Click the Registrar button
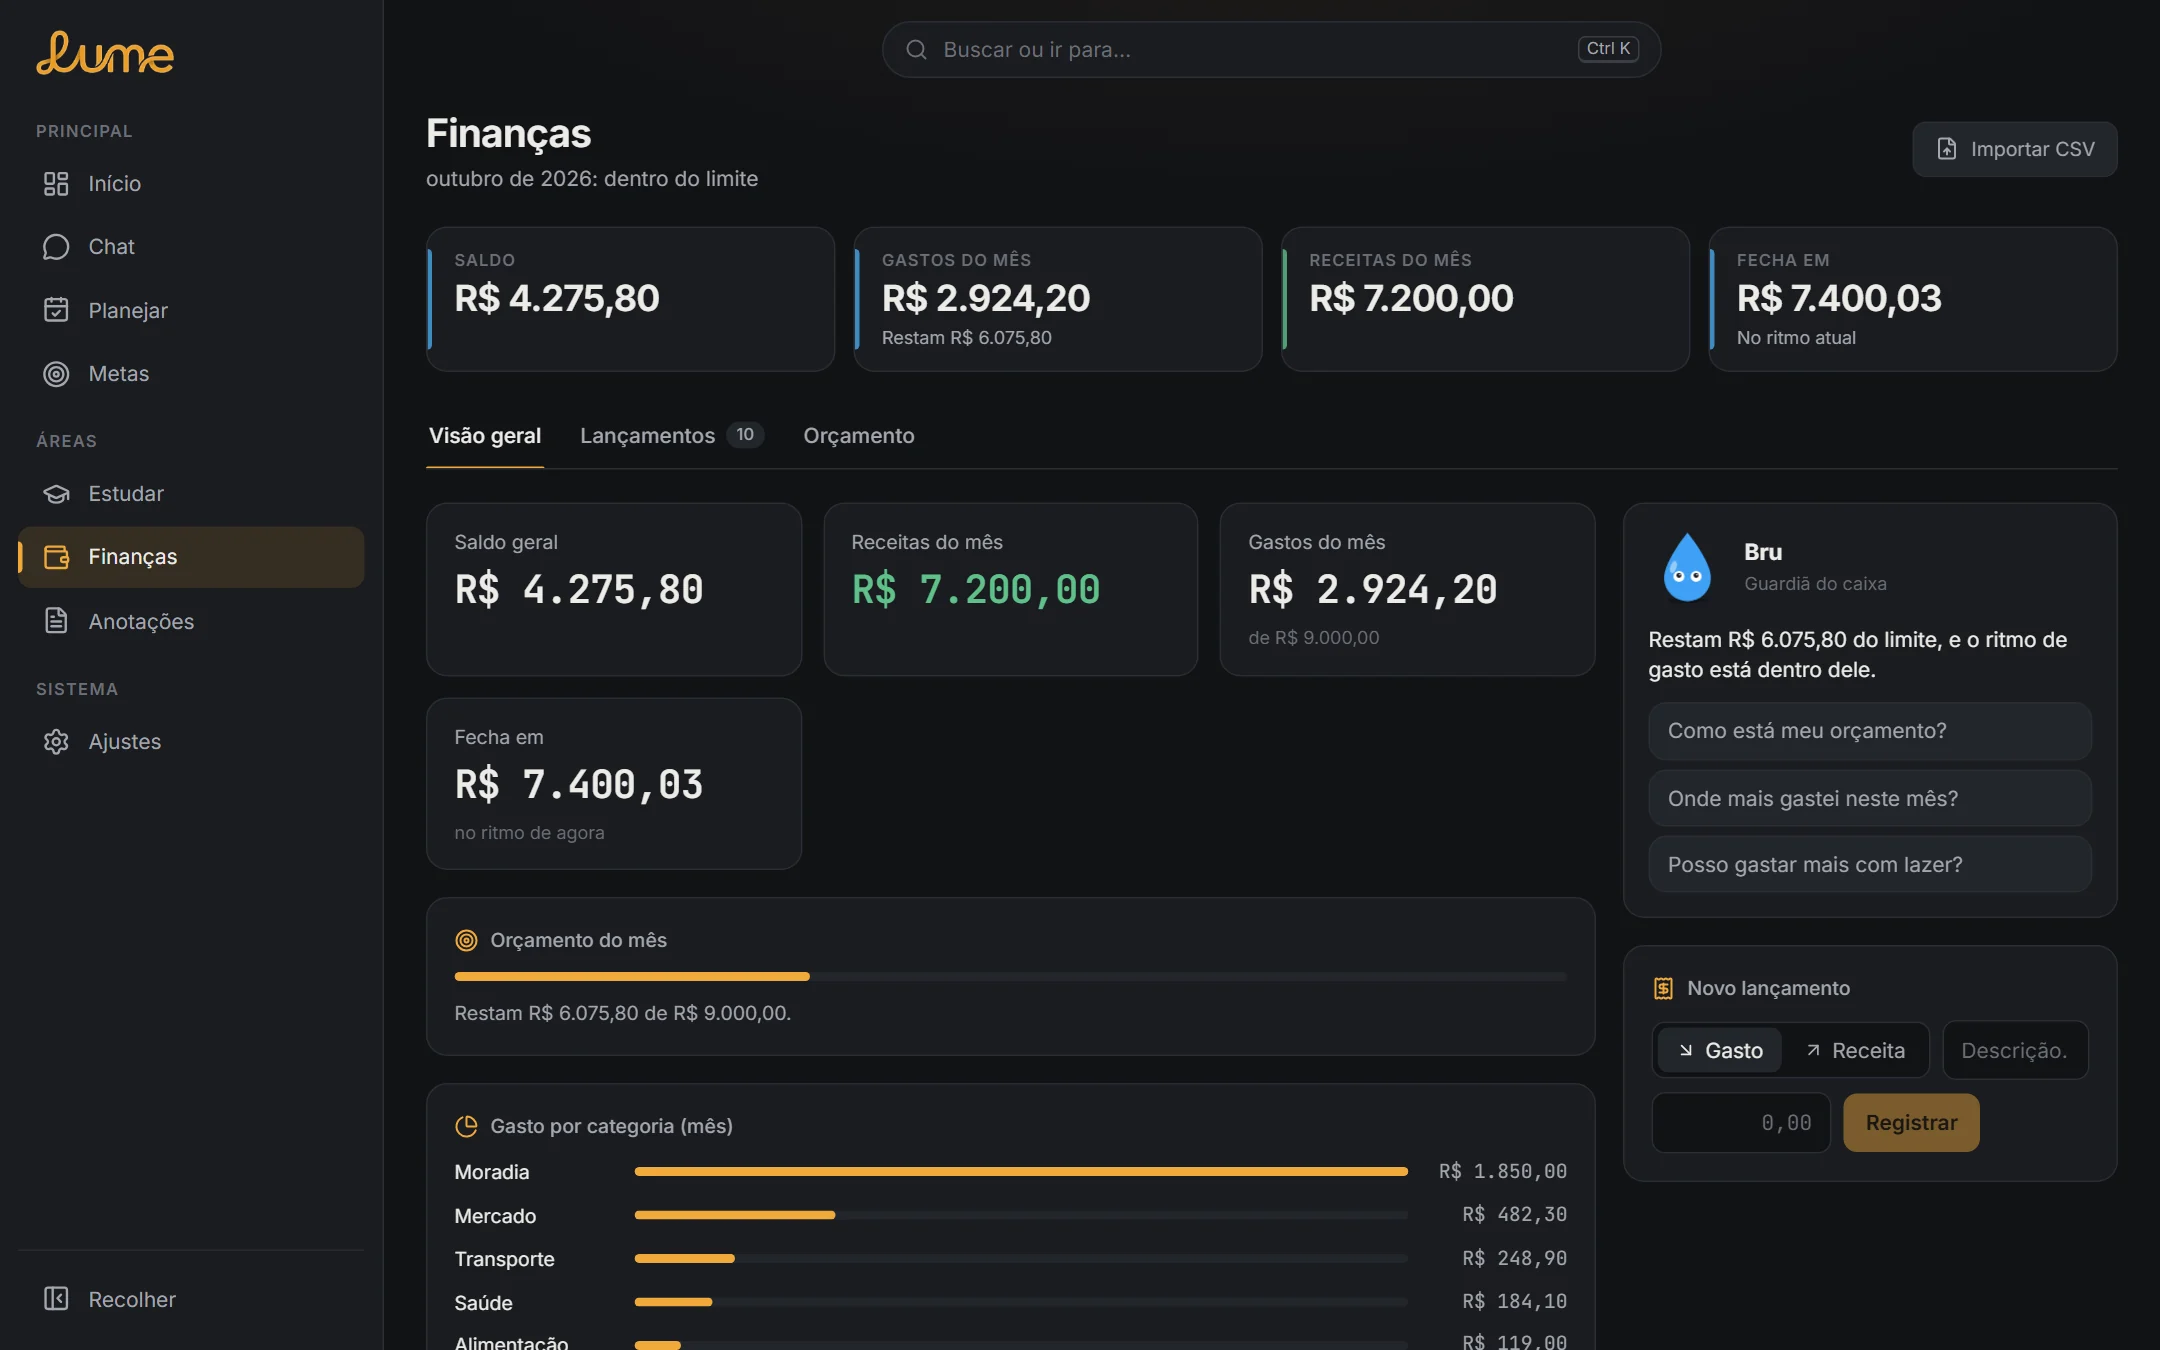This screenshot has width=2160, height=1350. click(1911, 1122)
